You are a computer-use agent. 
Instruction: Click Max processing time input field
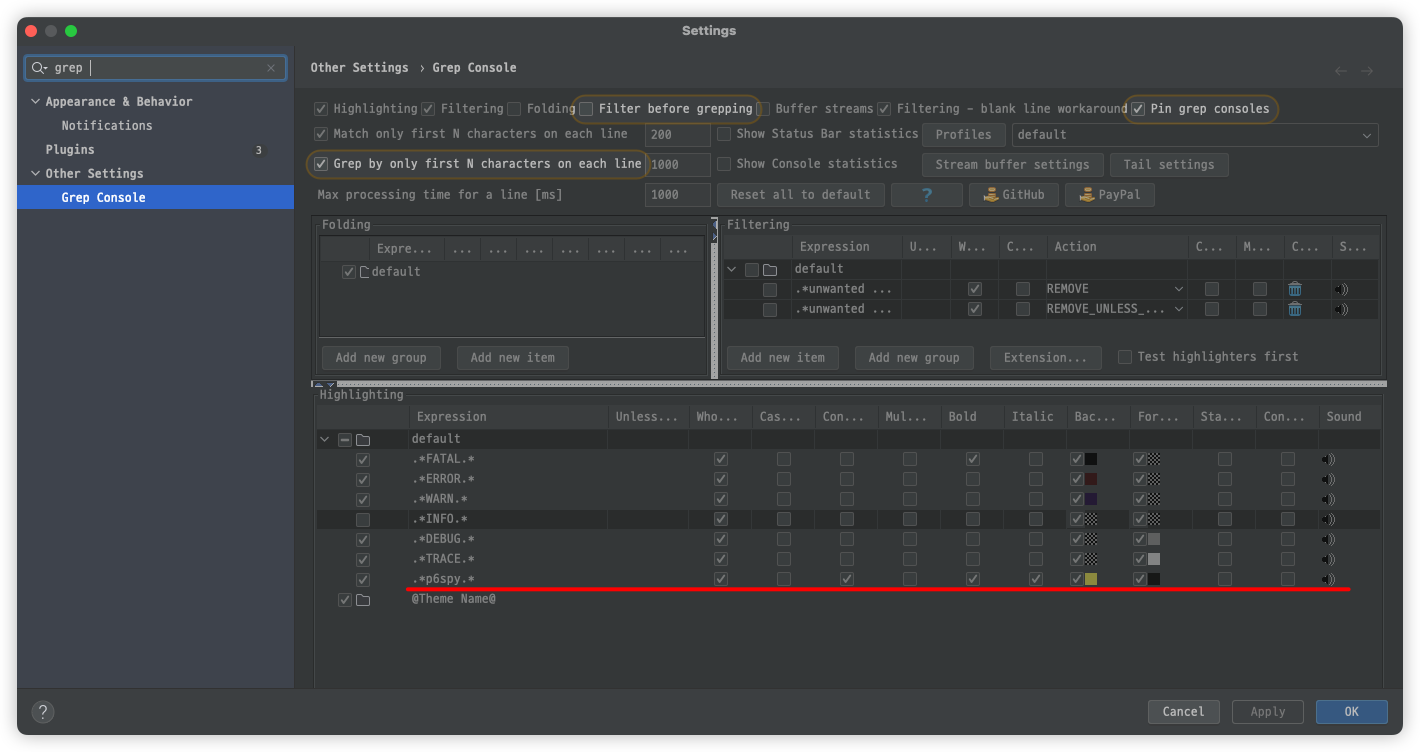tap(677, 195)
